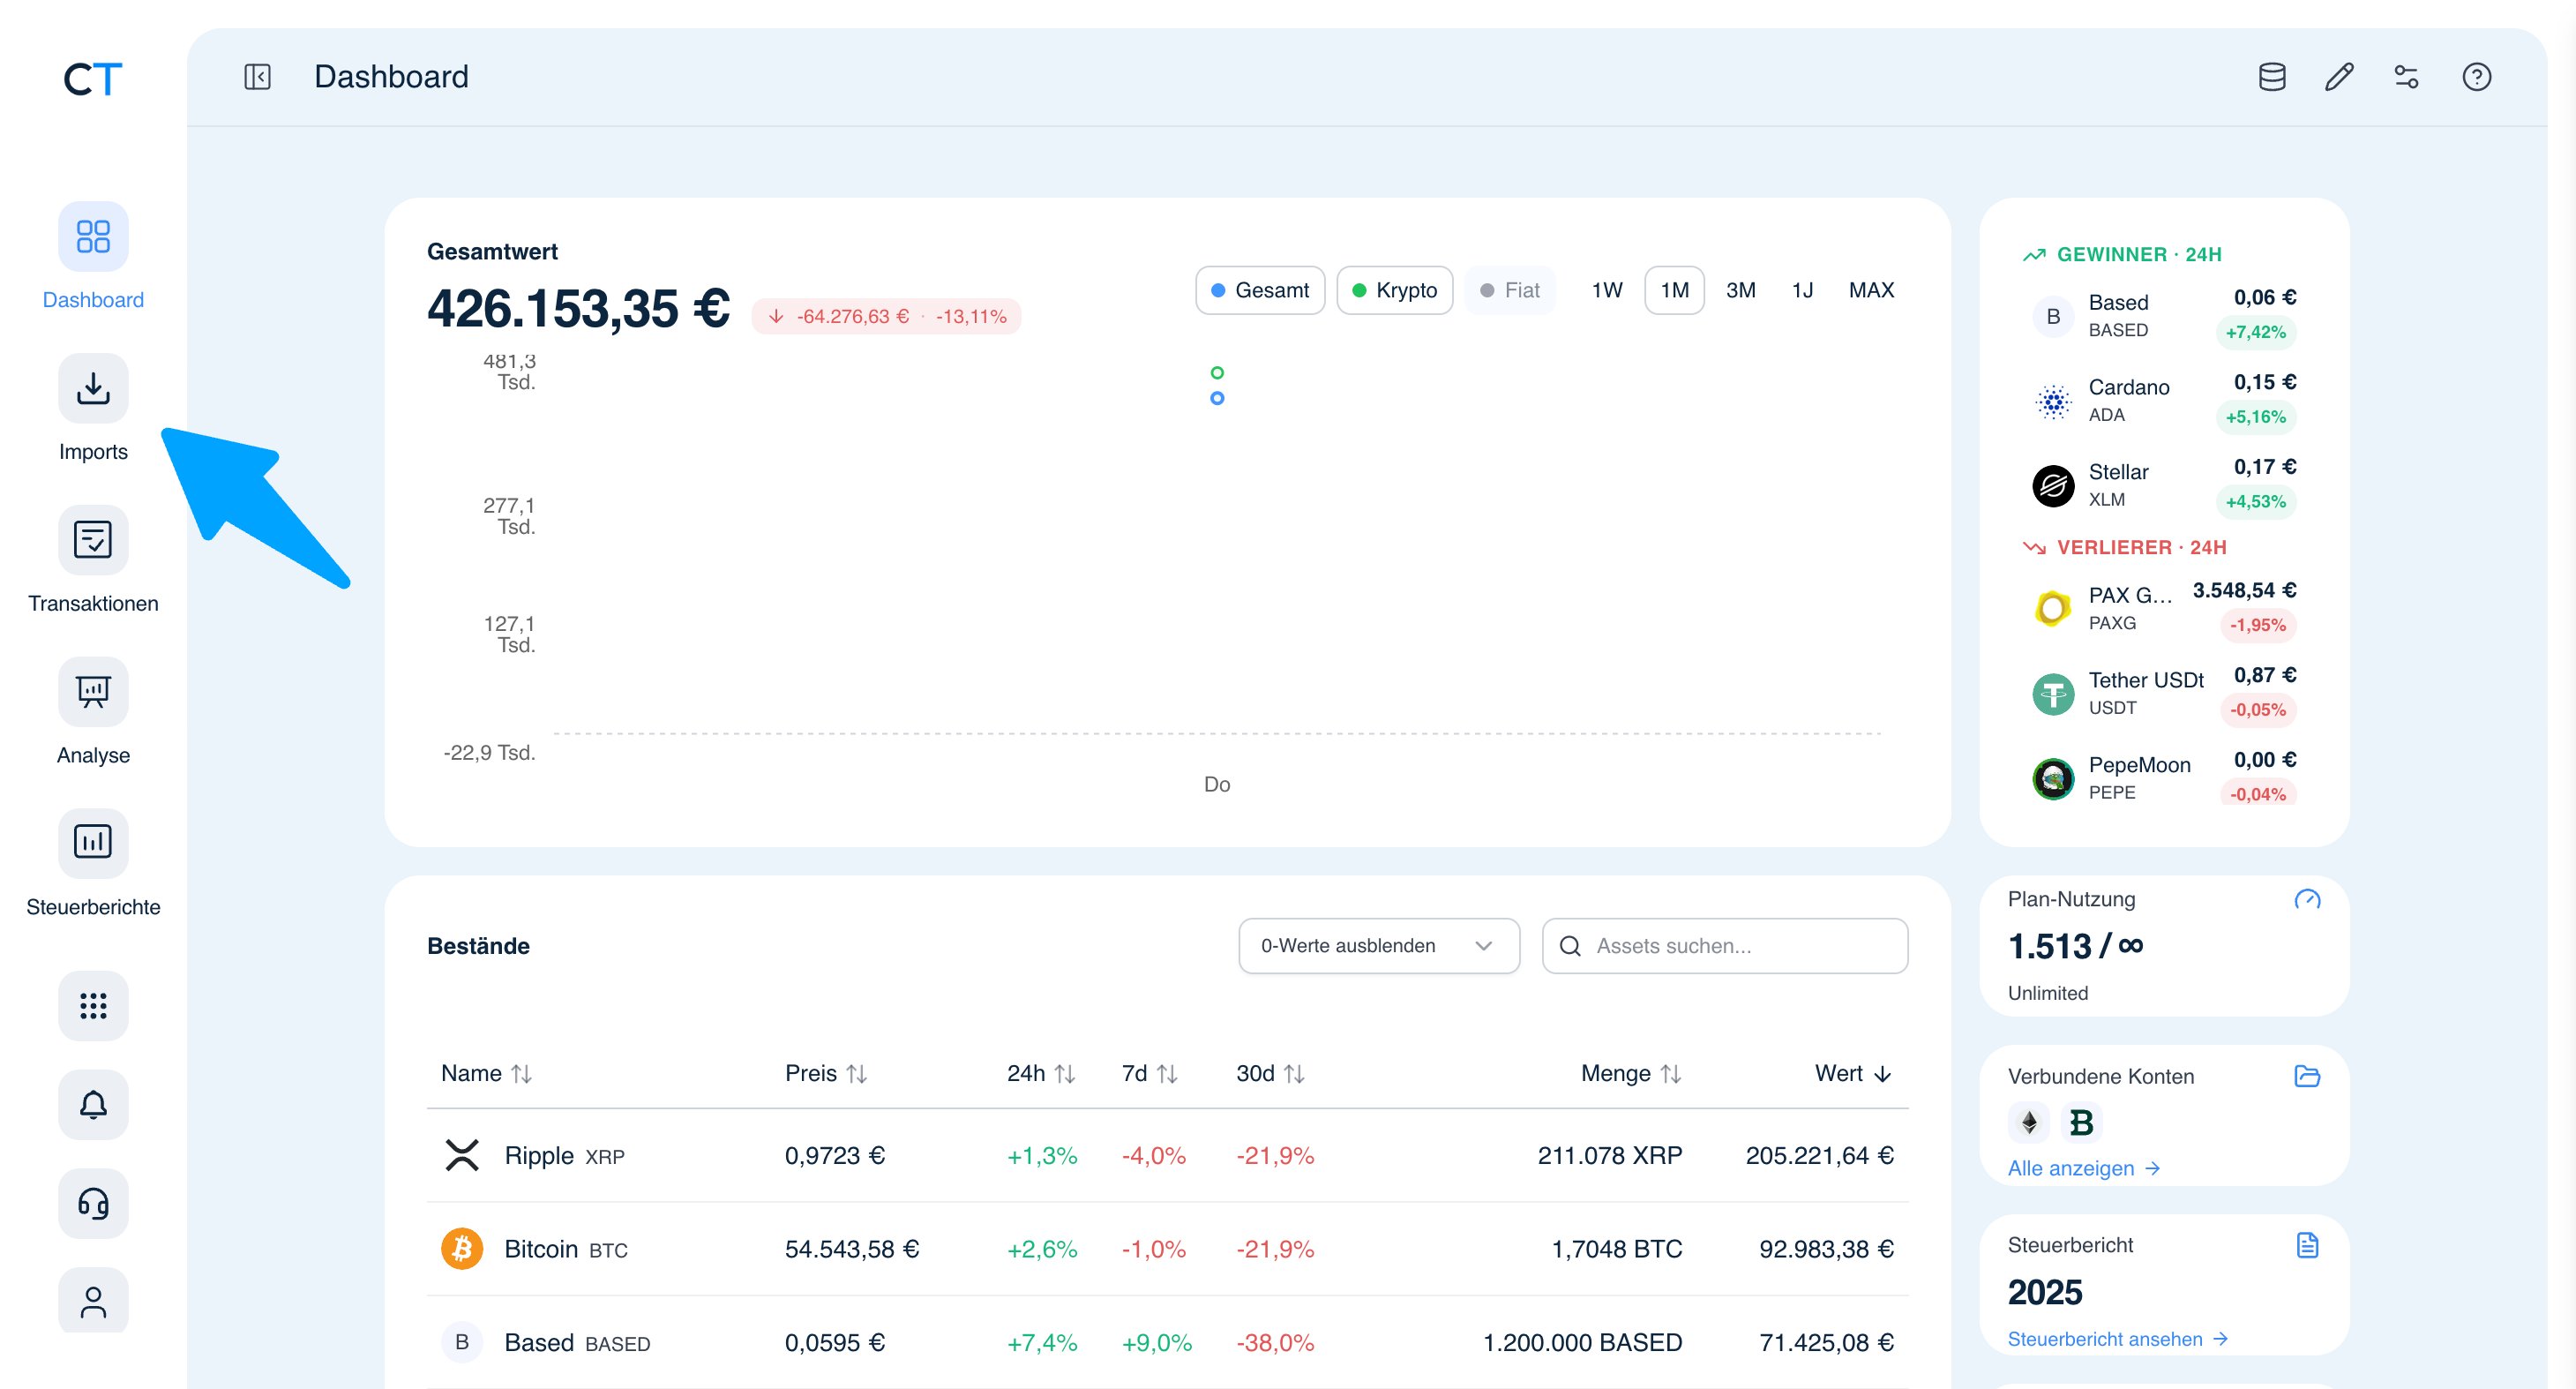Click the Ripple value 205.221,64 €

[1819, 1155]
